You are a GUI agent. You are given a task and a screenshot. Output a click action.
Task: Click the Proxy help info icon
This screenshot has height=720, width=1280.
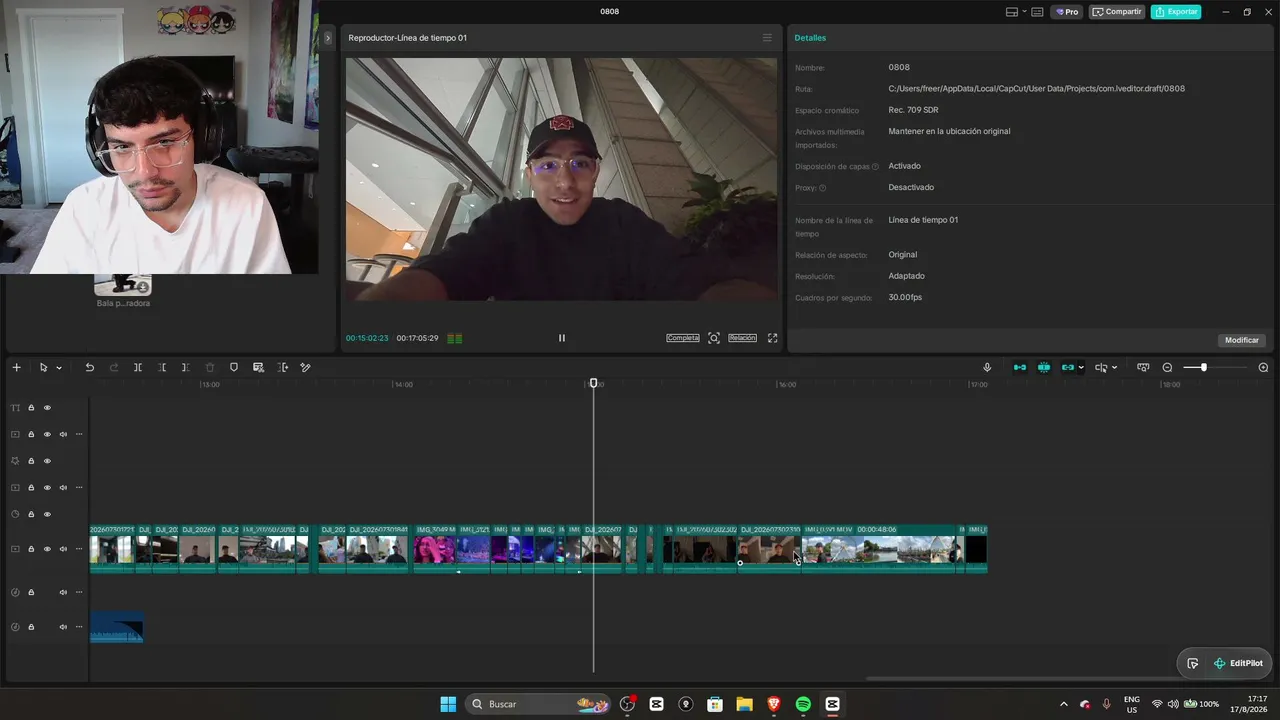click(823, 188)
